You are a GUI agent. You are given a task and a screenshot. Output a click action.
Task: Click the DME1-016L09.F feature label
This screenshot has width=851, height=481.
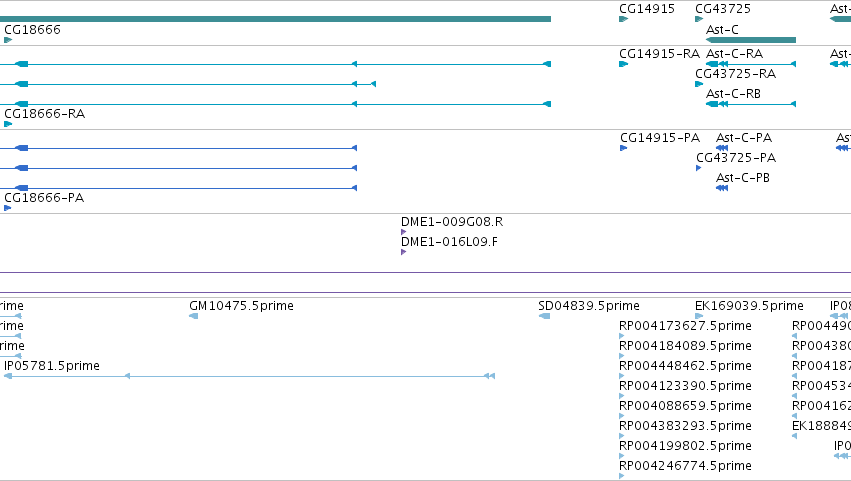[x=449, y=242]
